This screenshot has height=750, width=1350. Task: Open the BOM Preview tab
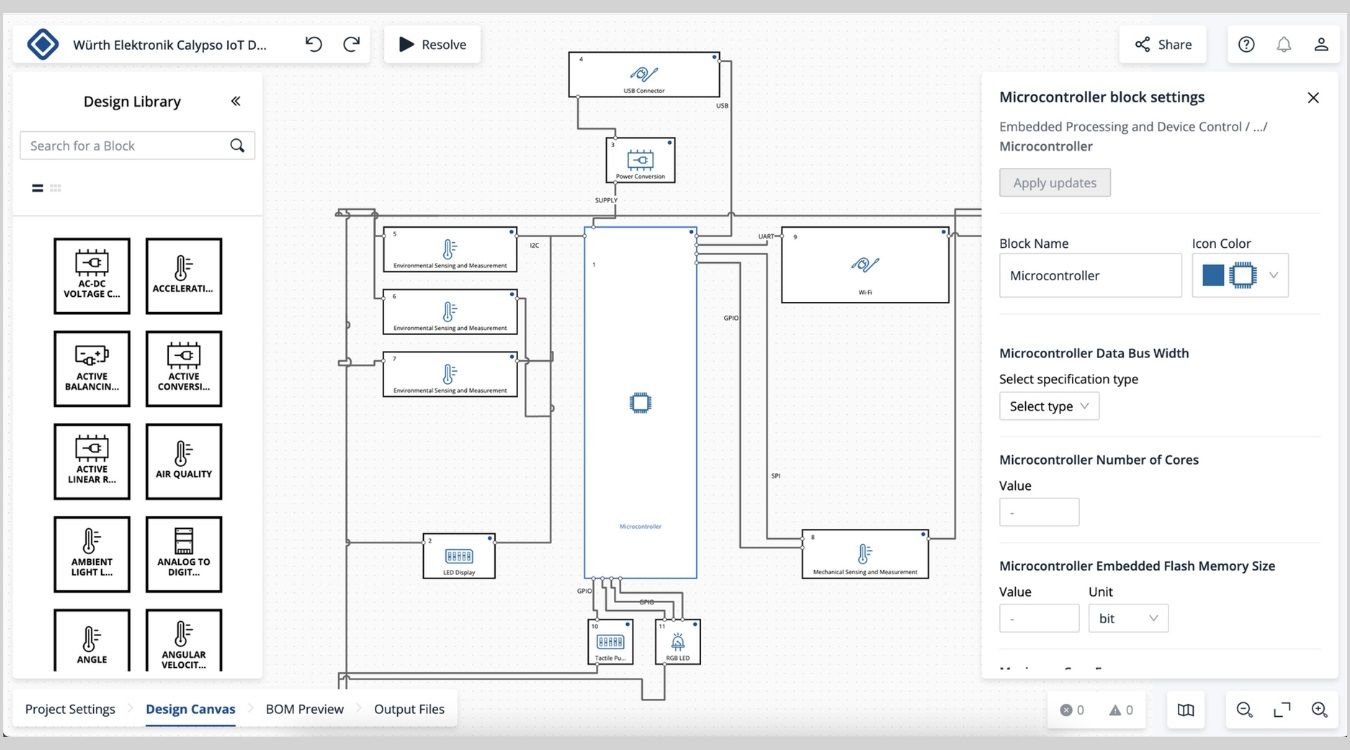pyautogui.click(x=304, y=709)
